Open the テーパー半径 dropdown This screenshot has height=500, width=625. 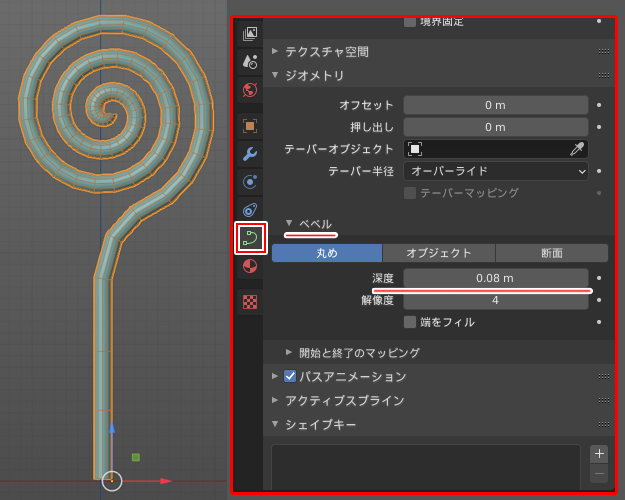495,171
